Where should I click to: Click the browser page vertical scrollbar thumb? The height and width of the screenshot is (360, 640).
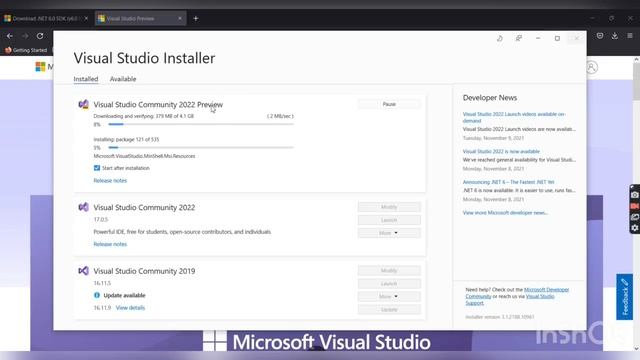636,82
